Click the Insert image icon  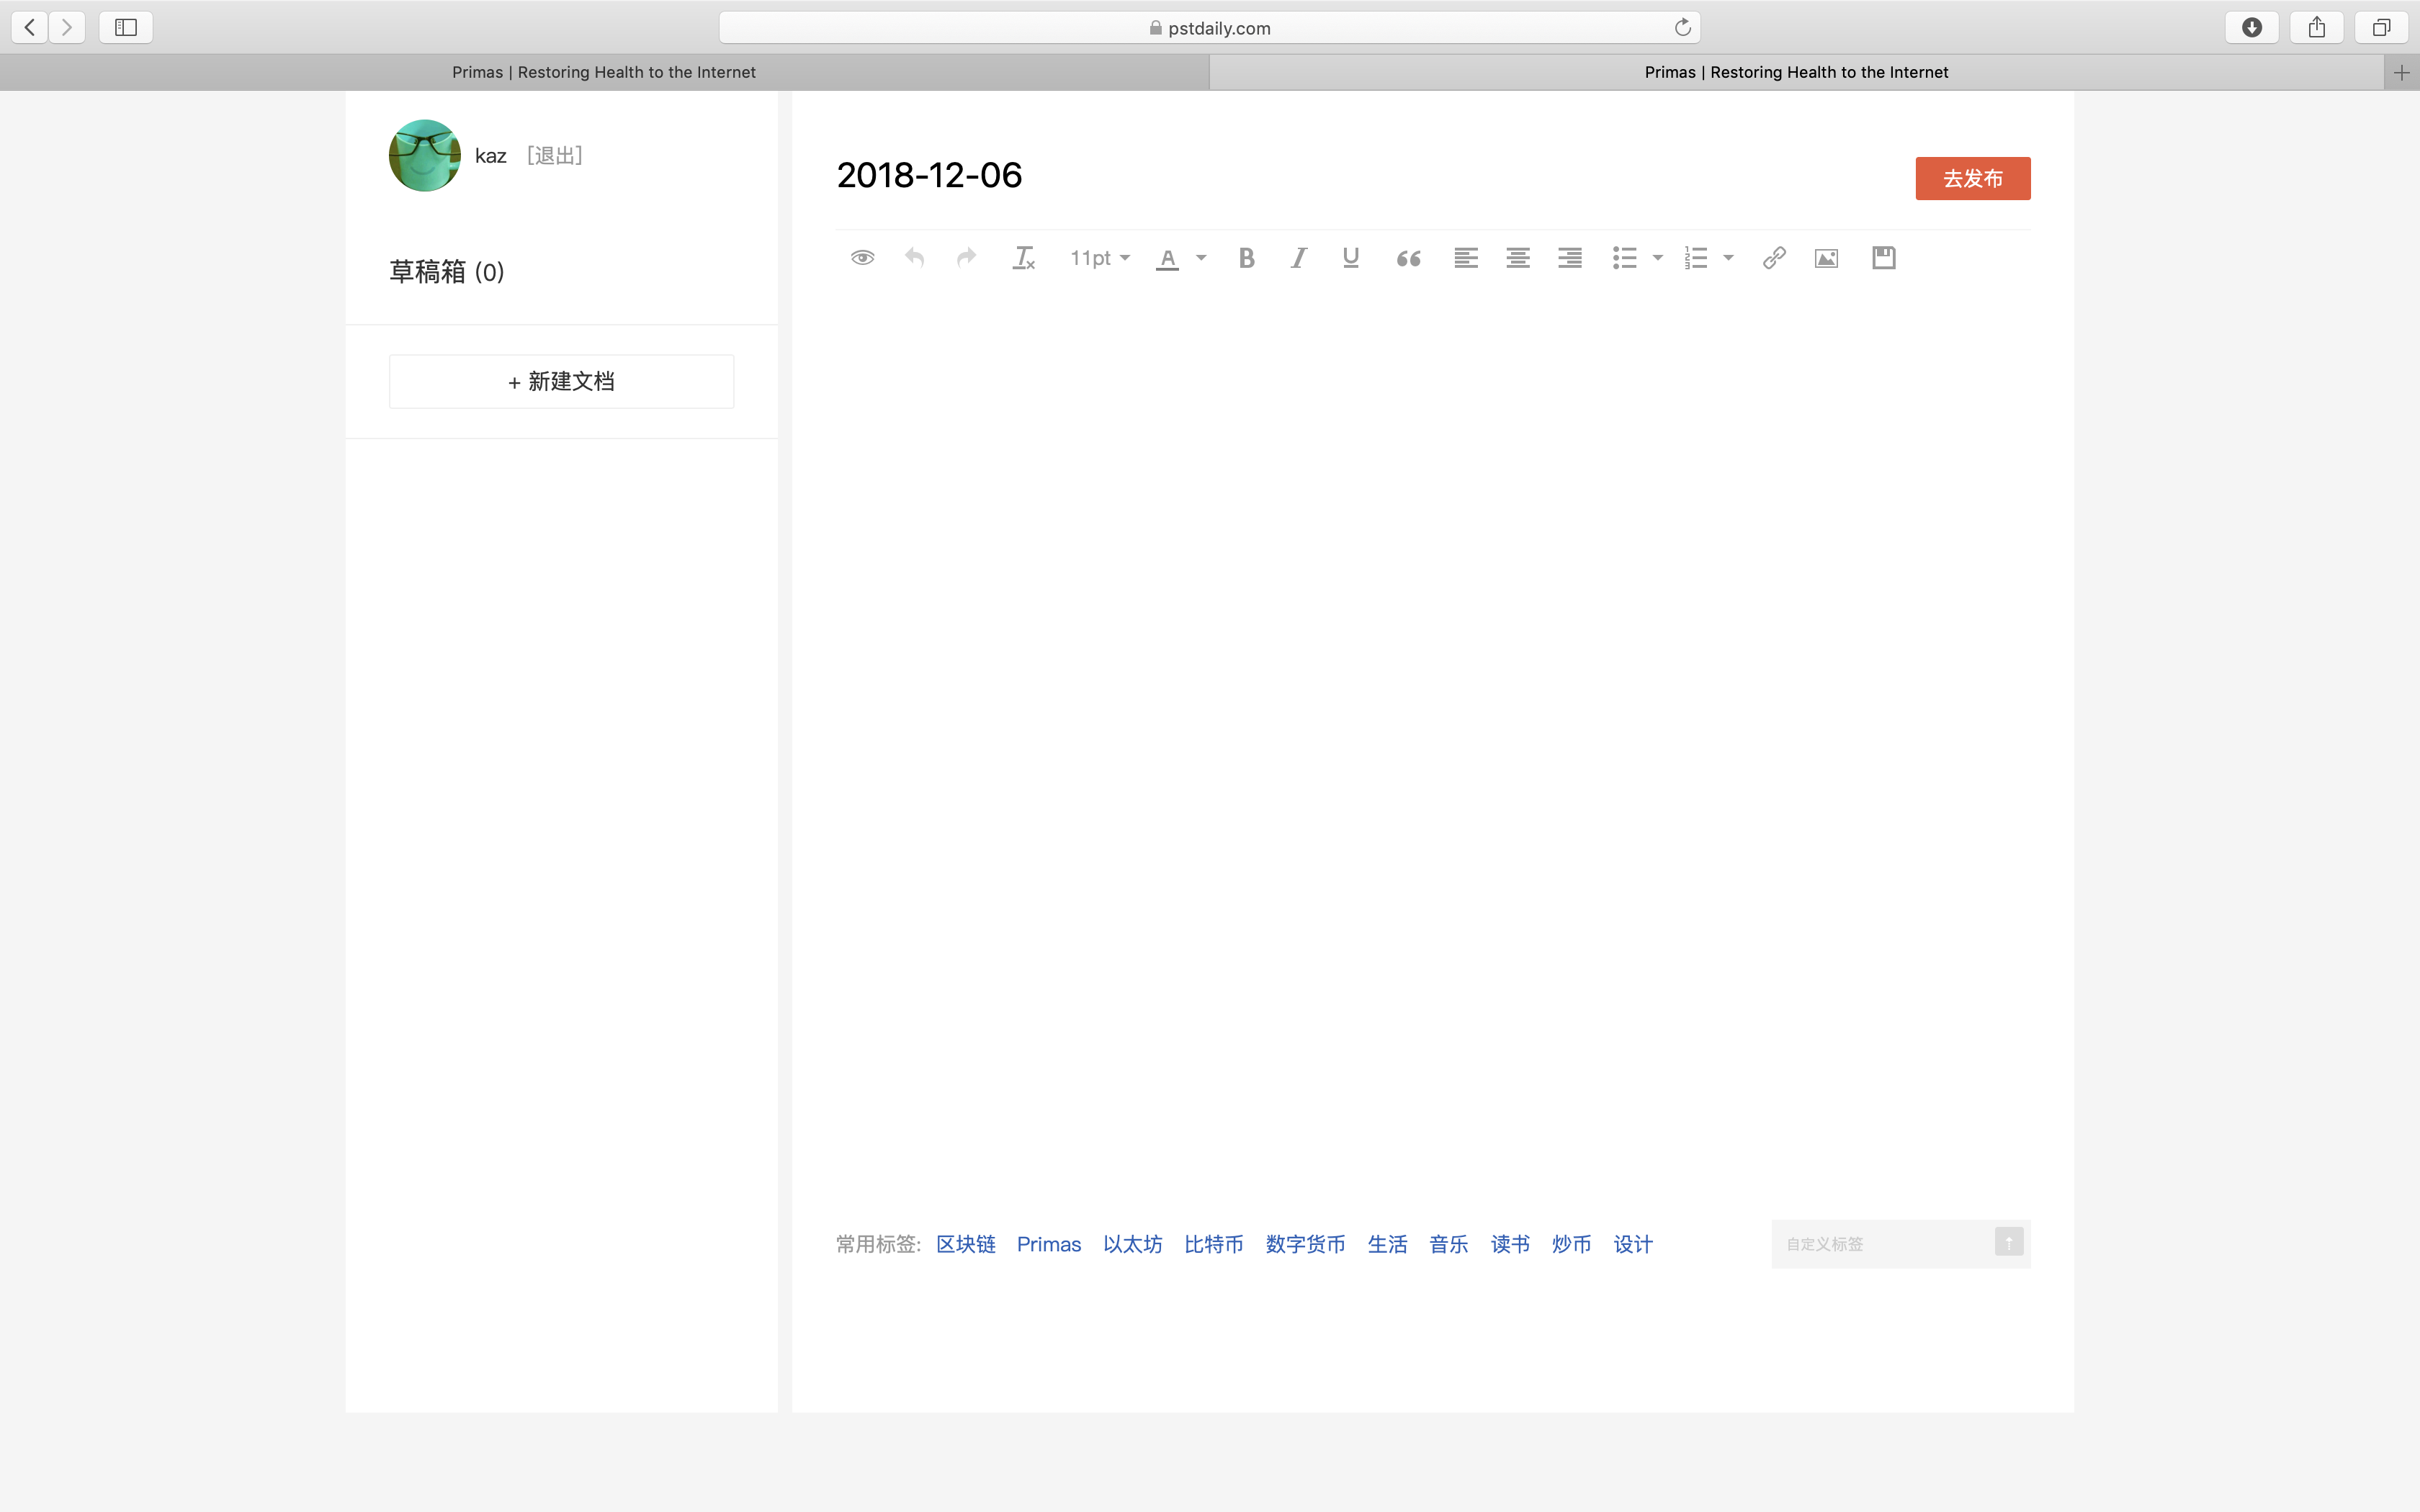pos(1826,258)
